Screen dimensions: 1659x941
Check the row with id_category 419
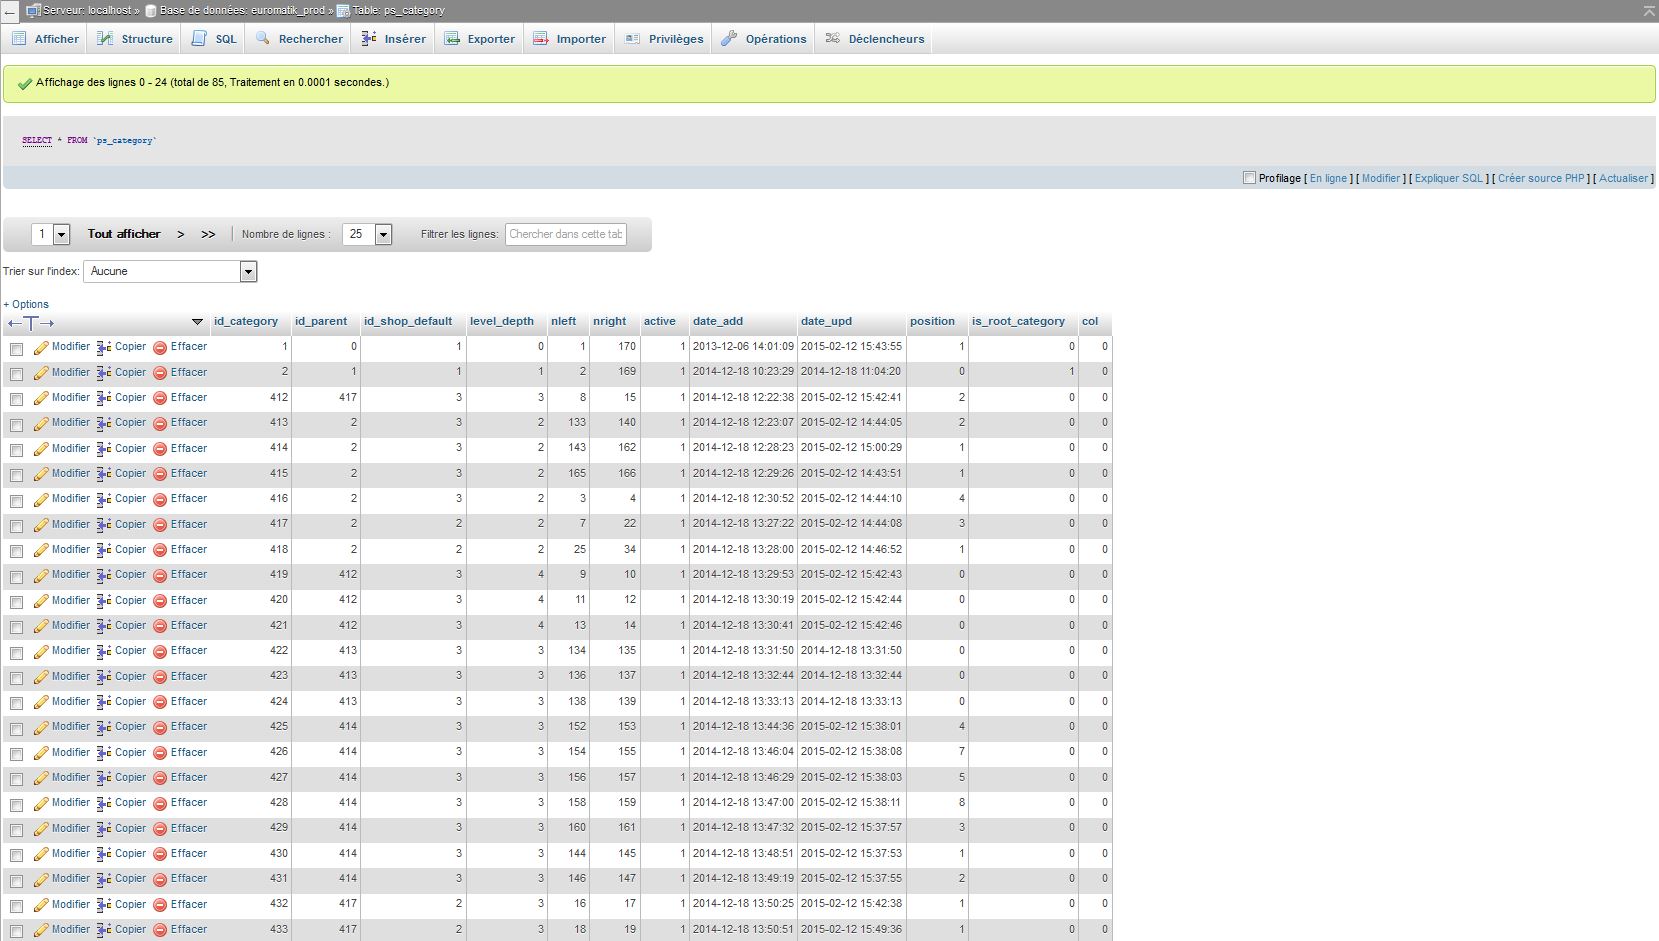[x=16, y=577]
